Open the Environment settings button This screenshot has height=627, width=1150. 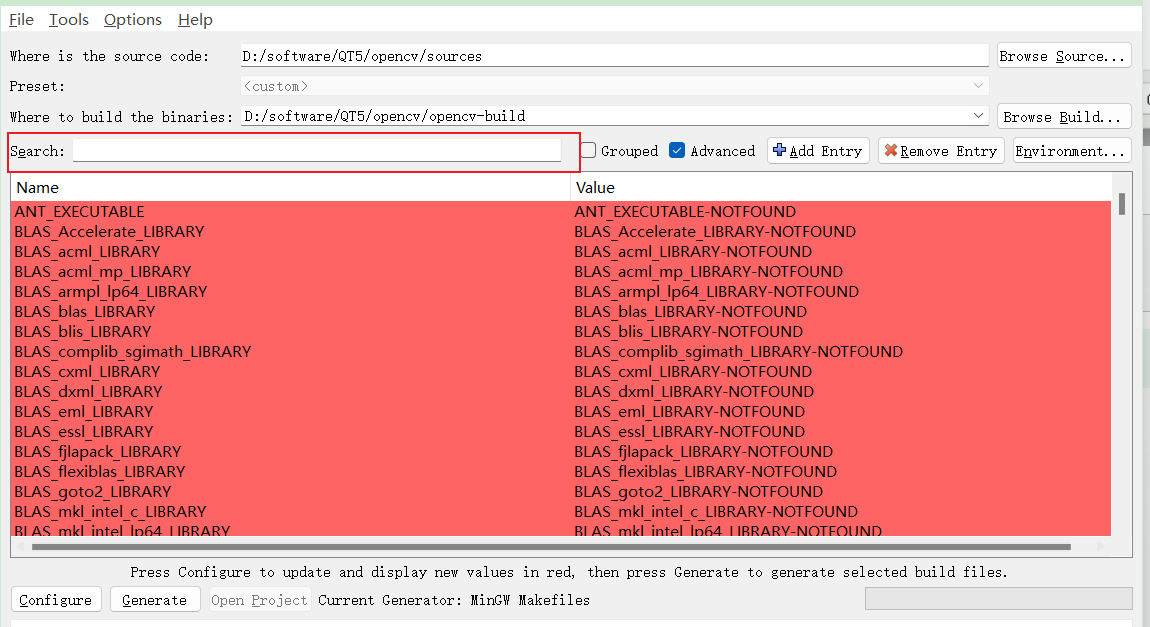click(x=1071, y=151)
